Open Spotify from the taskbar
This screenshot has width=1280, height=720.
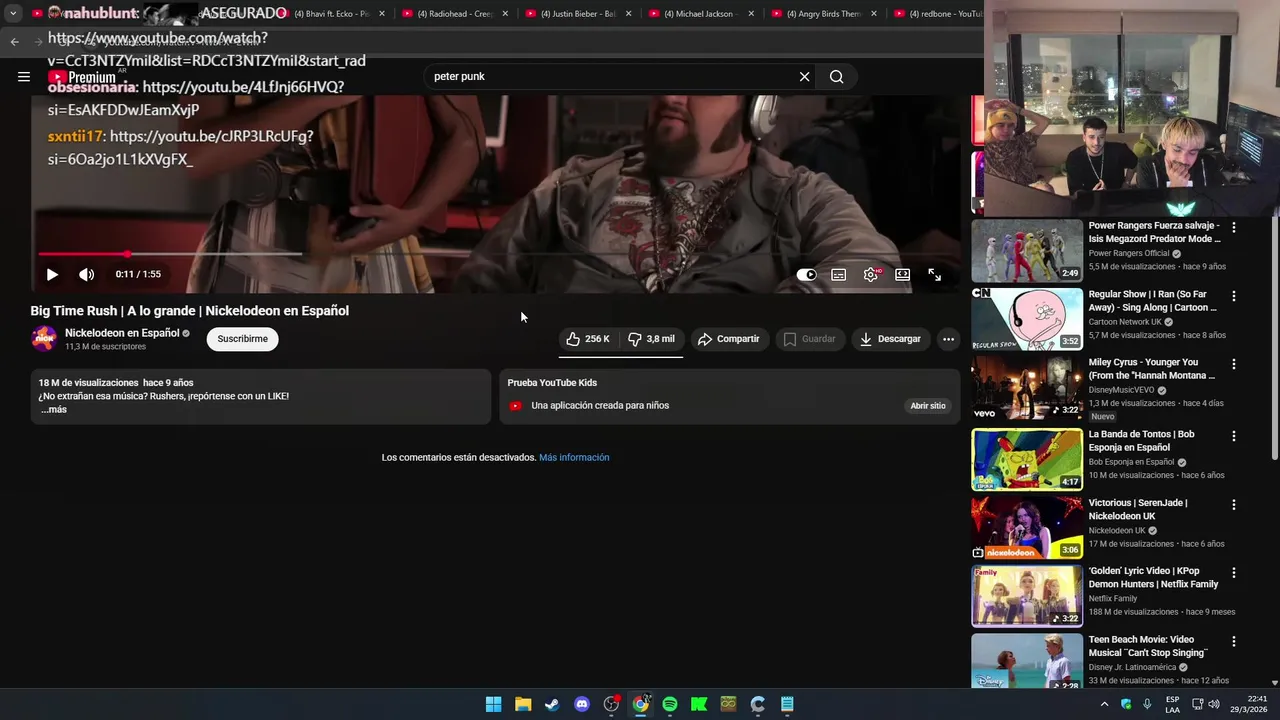tap(670, 704)
